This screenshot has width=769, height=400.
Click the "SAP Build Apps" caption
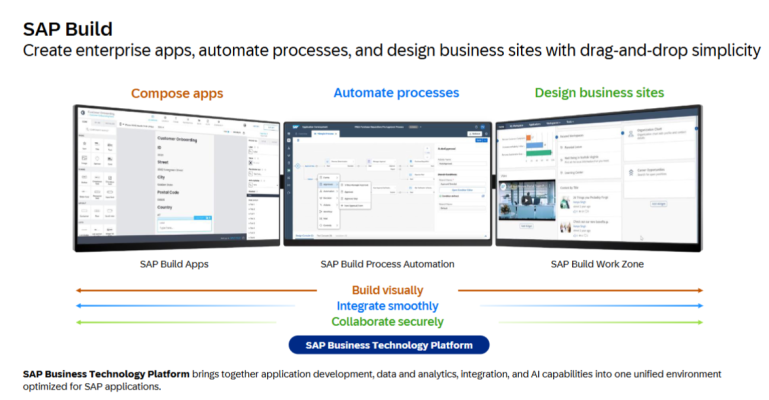point(174,264)
